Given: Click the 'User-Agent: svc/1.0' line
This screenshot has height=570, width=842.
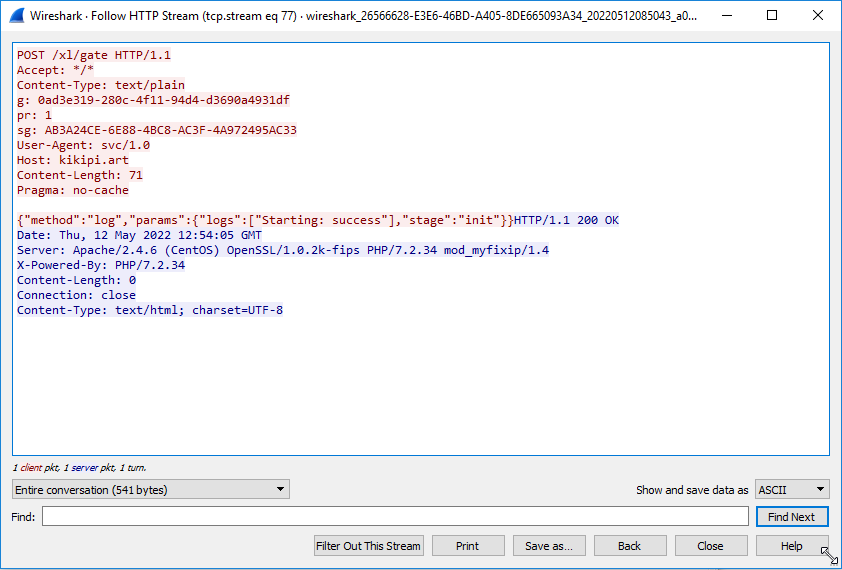Looking at the screenshot, I should 83,145.
